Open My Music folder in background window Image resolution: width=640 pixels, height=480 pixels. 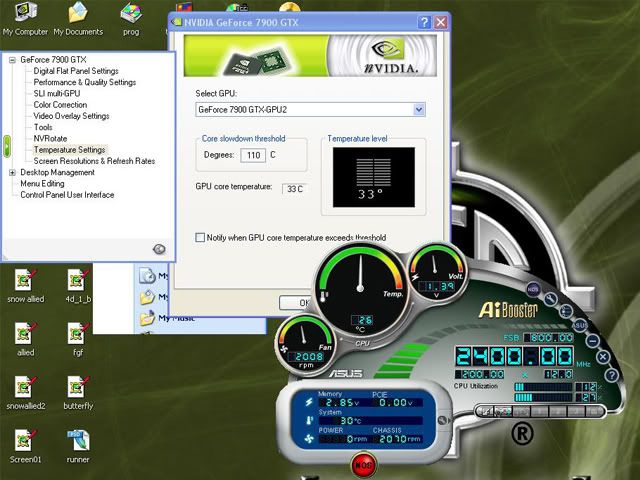point(167,318)
